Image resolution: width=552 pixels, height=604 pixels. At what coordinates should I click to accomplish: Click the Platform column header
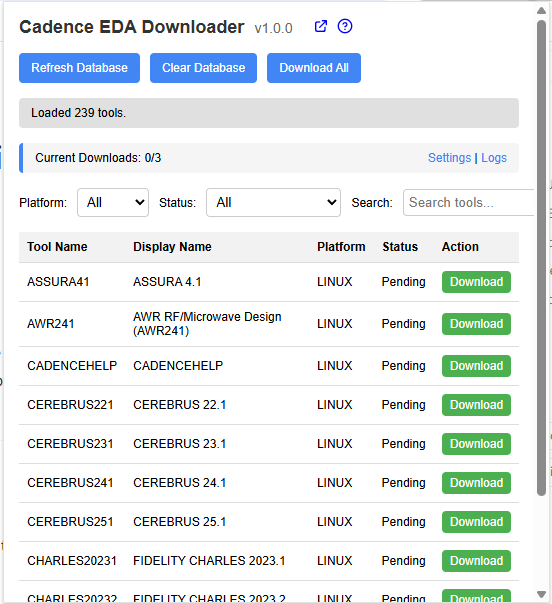click(341, 247)
